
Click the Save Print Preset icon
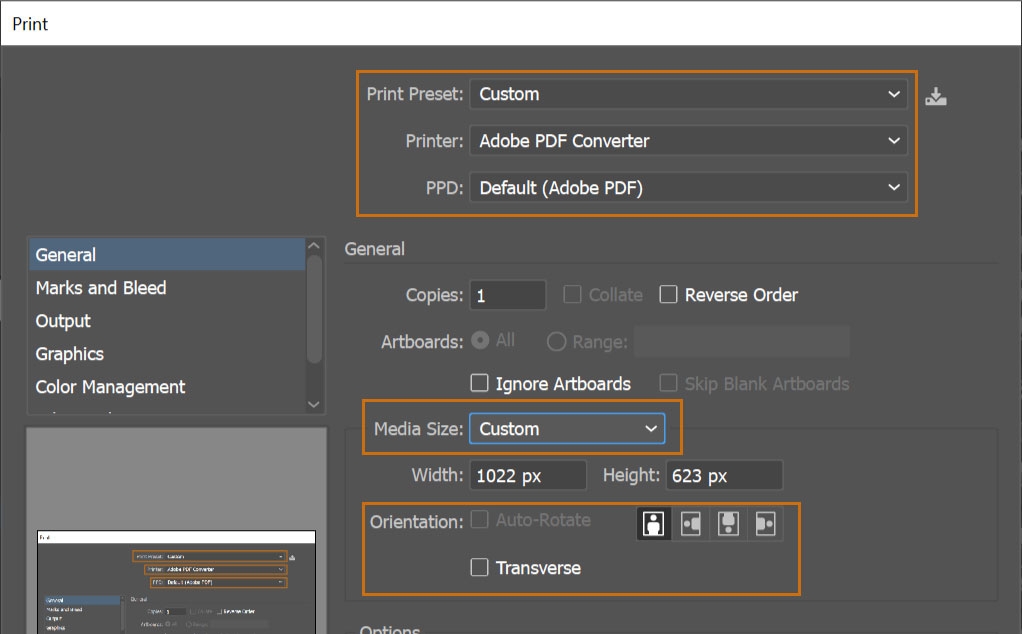(935, 95)
